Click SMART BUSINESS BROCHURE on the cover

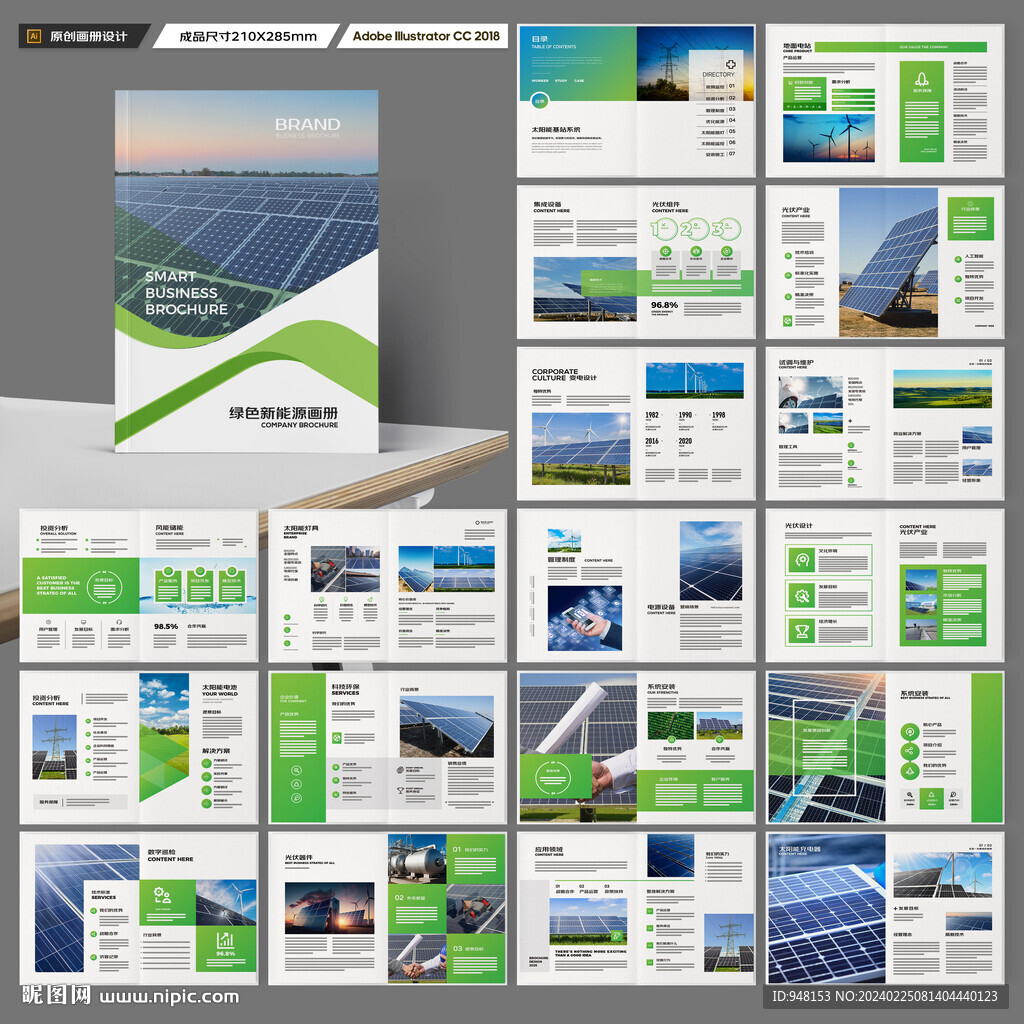[x=186, y=293]
